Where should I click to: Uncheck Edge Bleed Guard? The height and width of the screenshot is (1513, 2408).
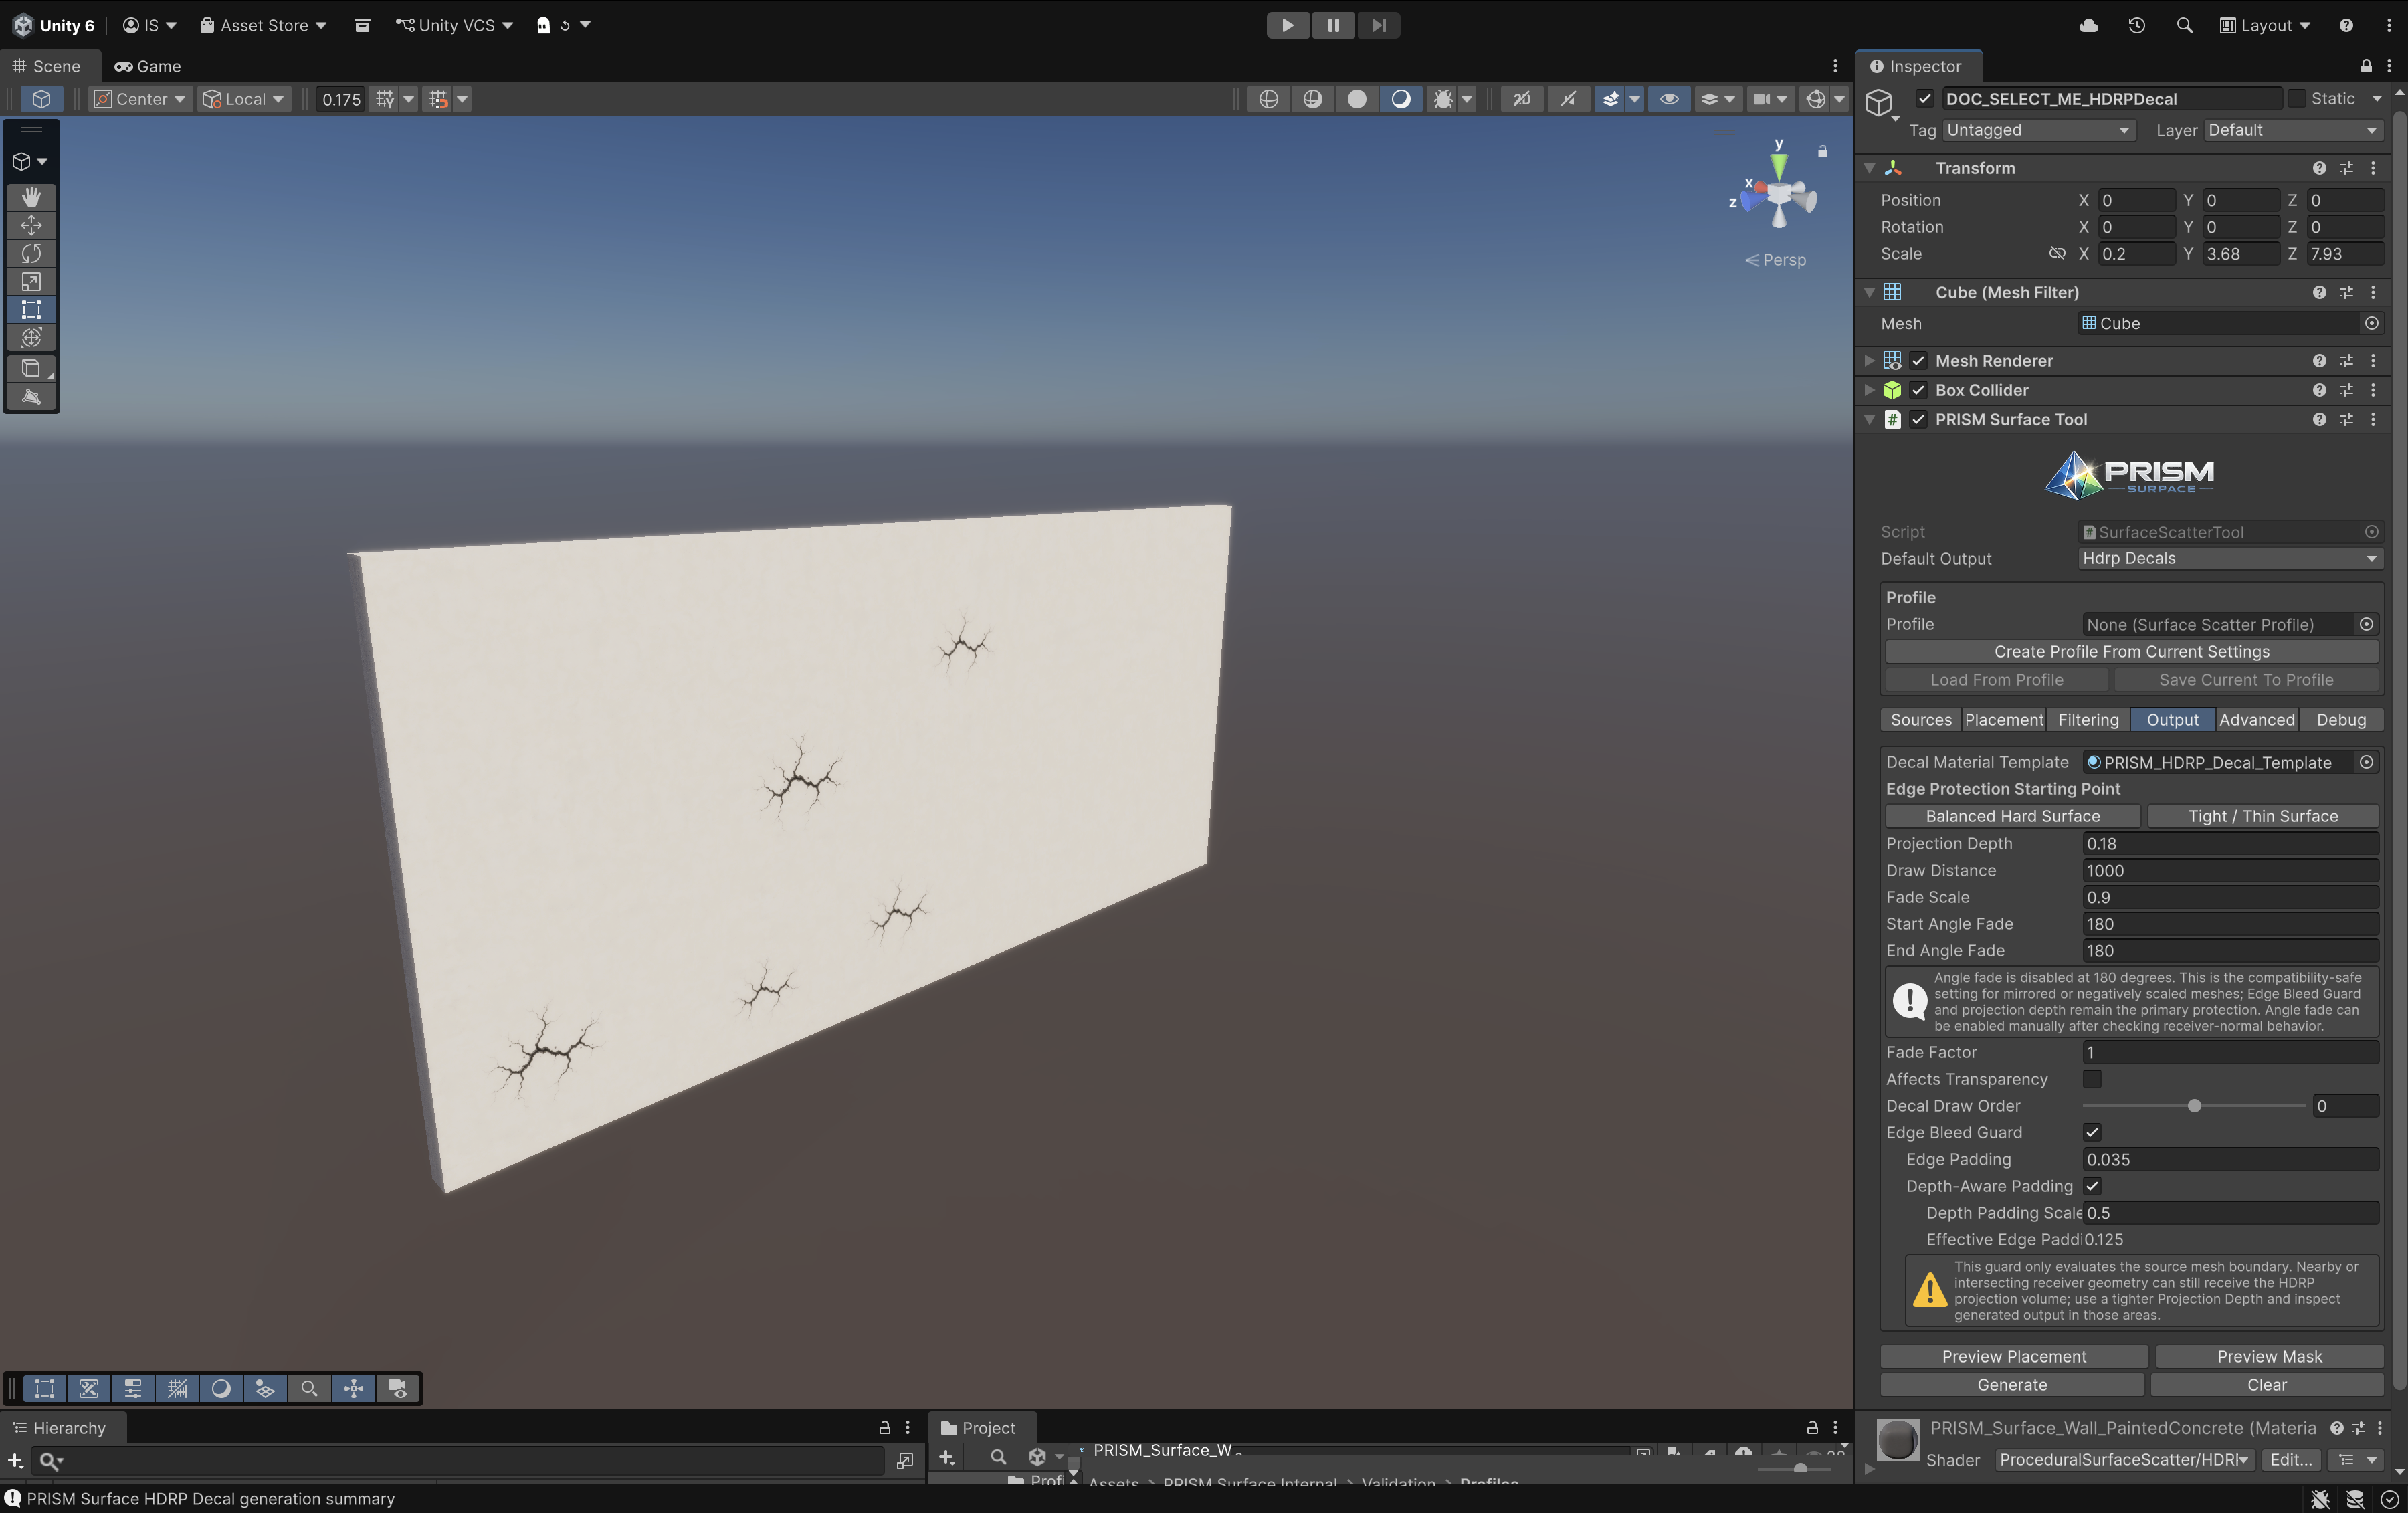2092,1132
